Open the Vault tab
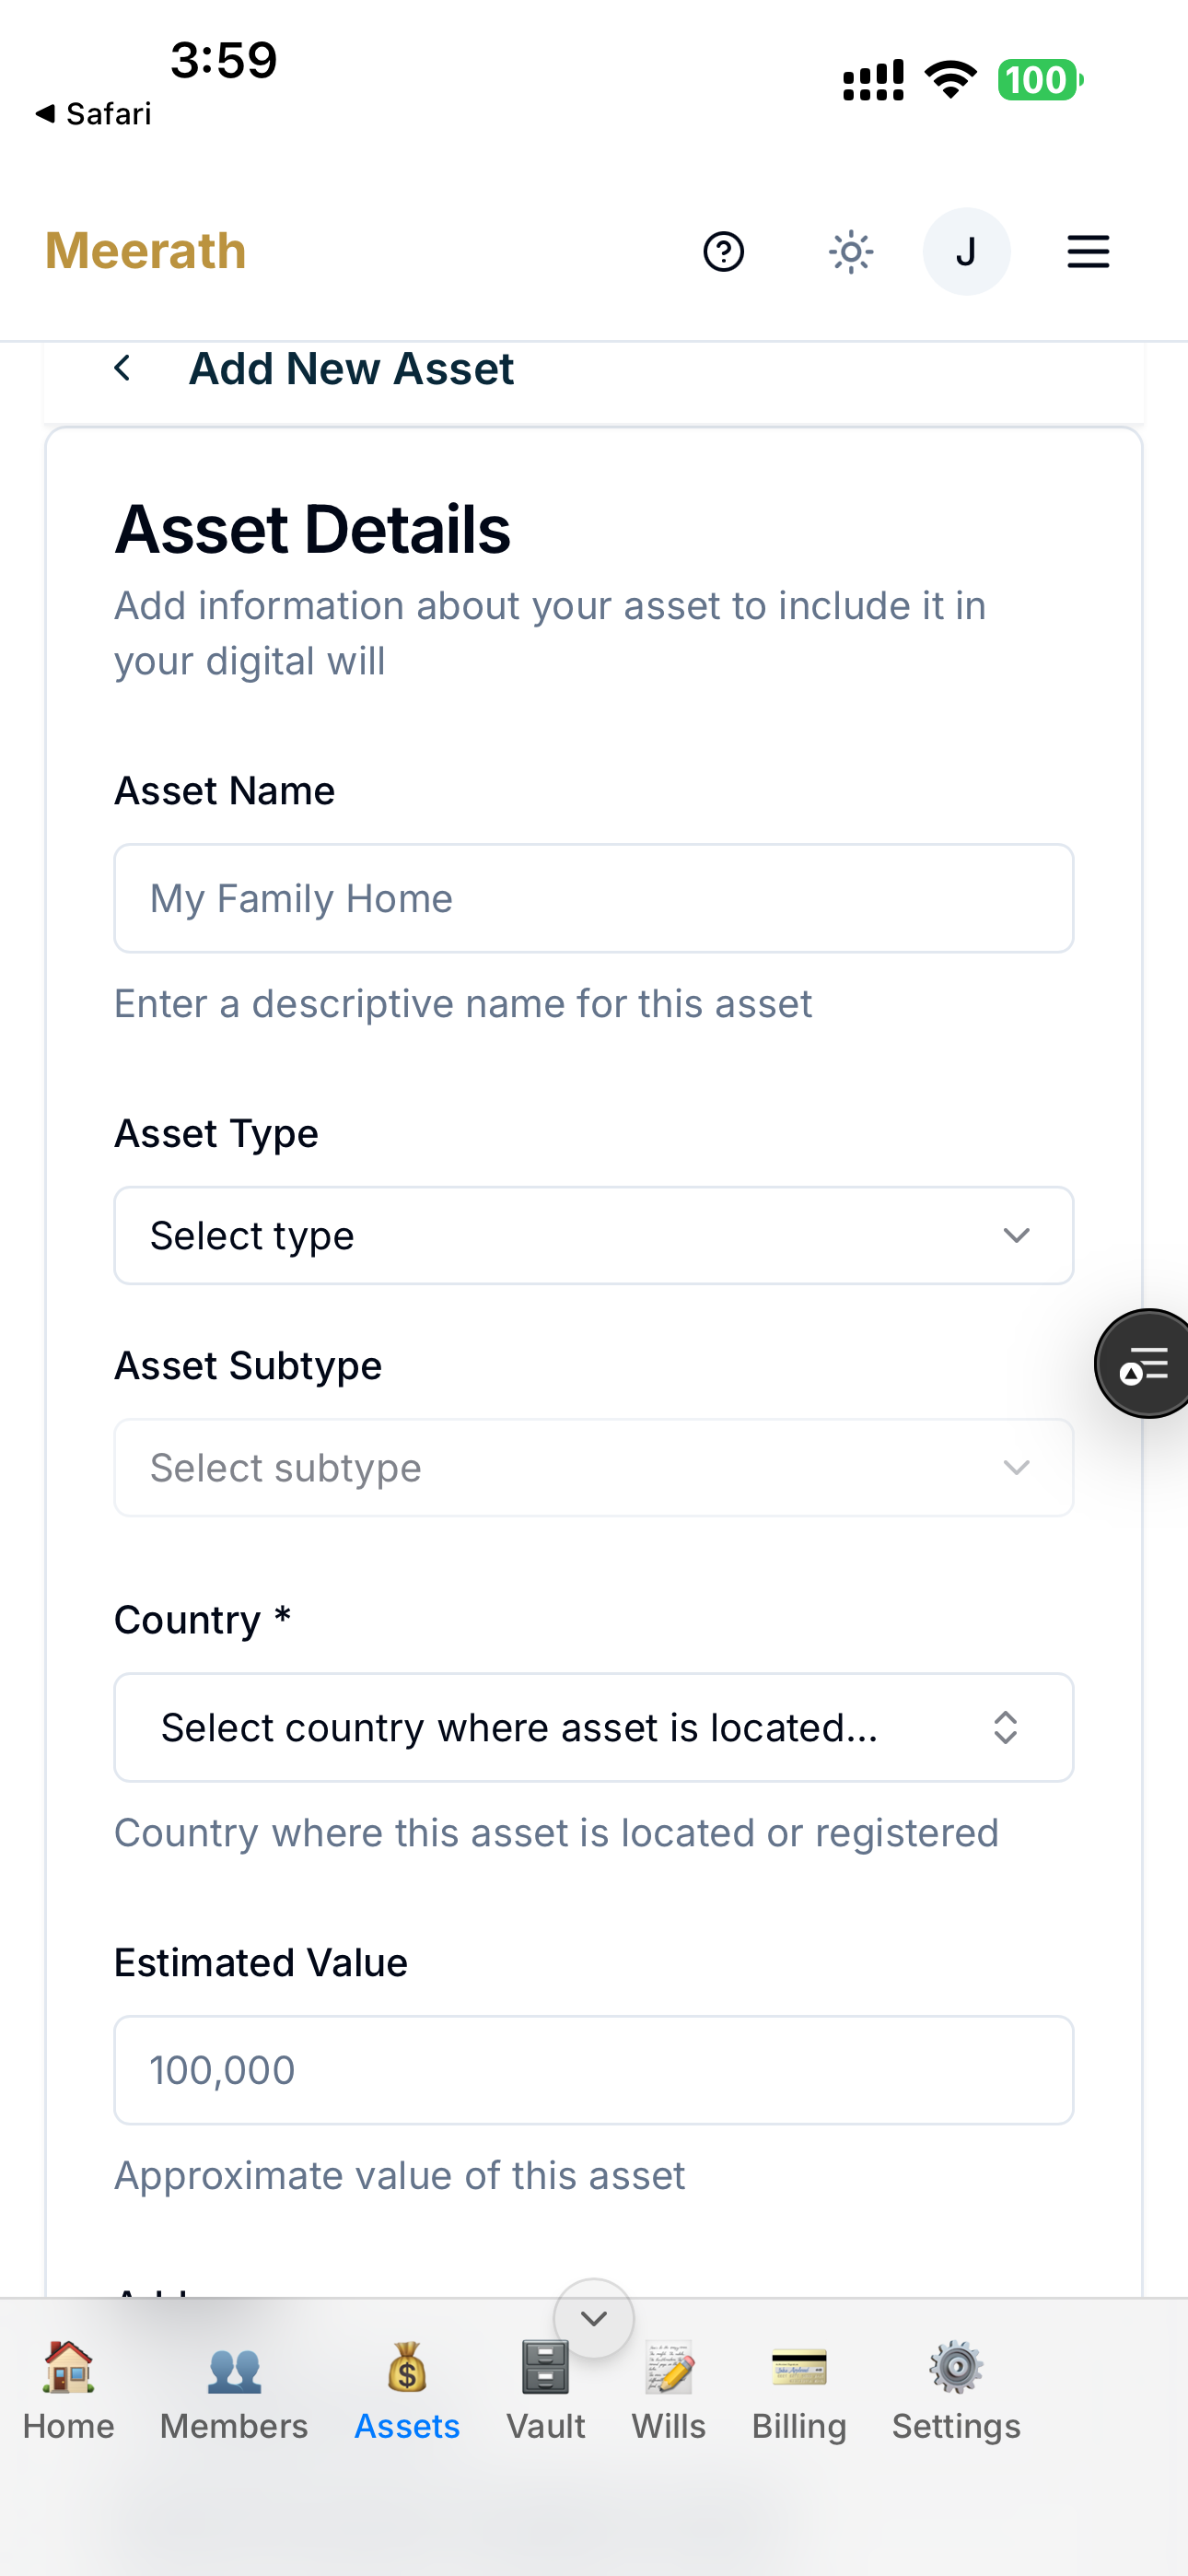The height and width of the screenshot is (2576, 1188). (x=546, y=2392)
